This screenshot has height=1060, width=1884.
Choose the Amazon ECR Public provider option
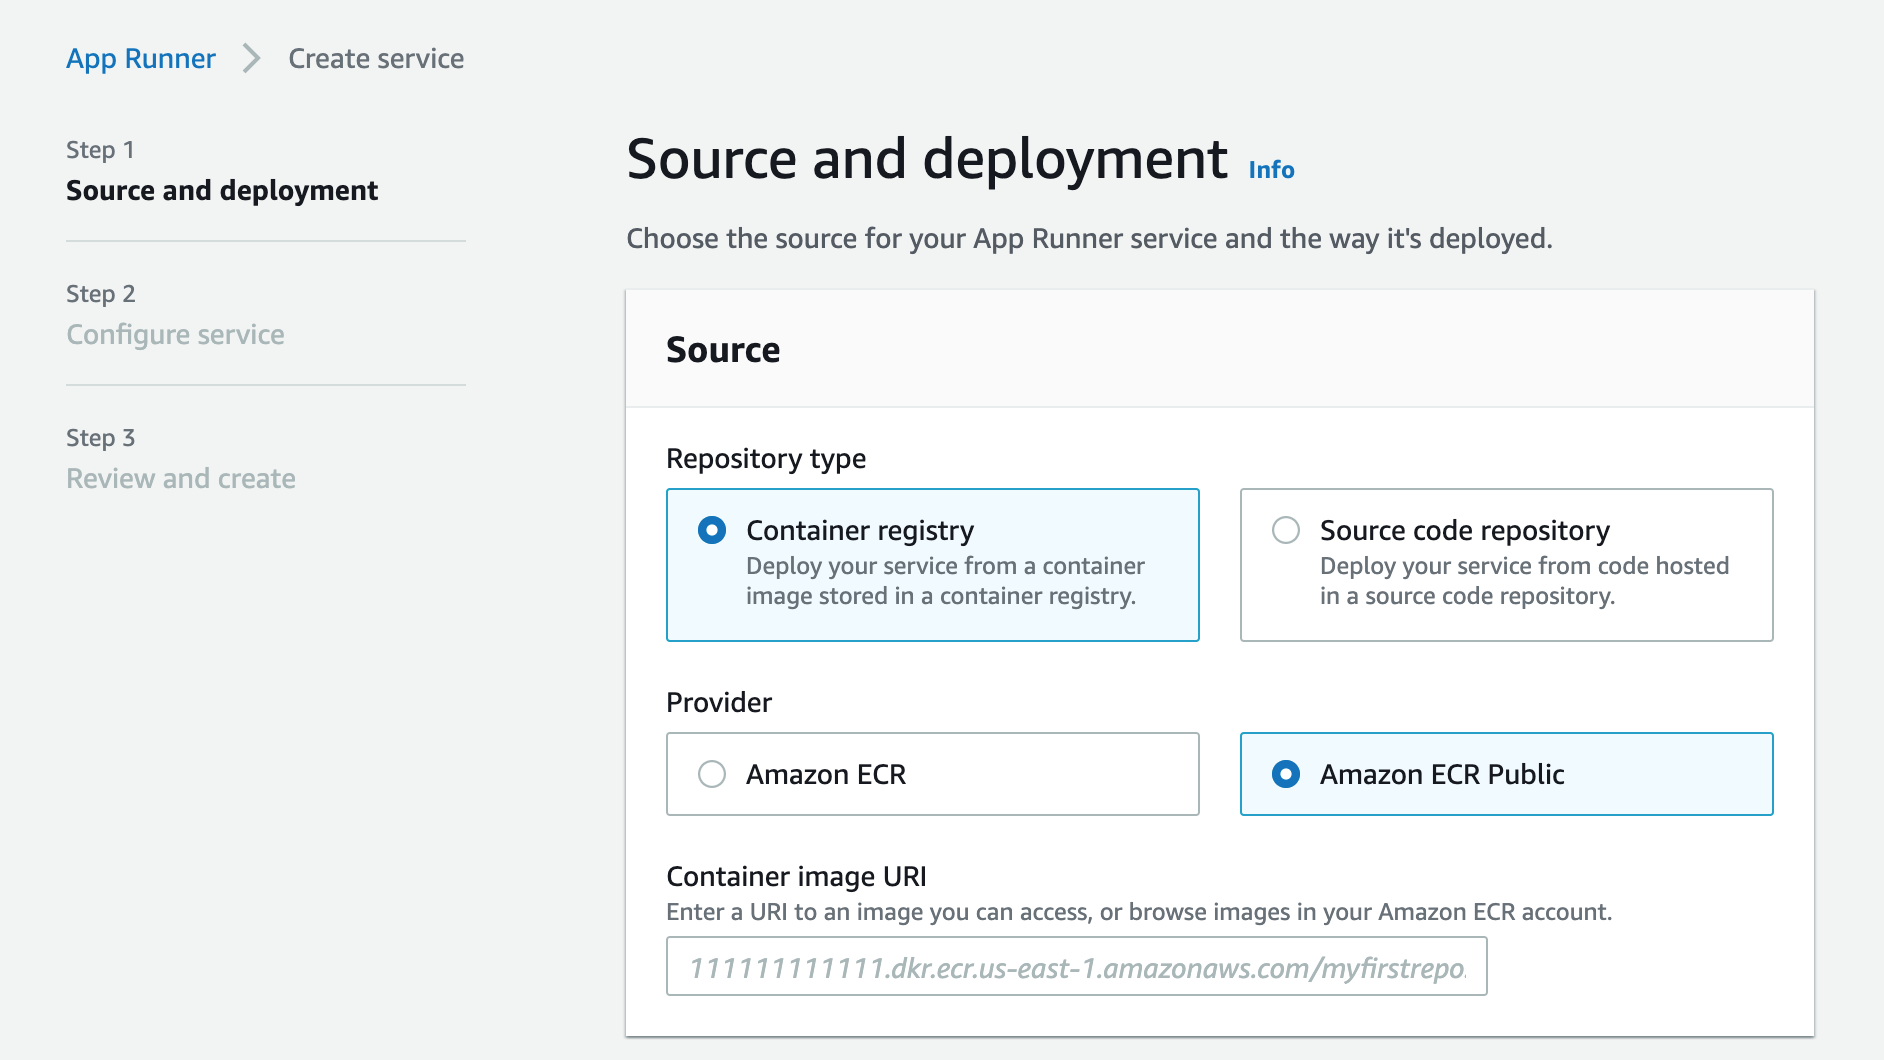(1287, 774)
